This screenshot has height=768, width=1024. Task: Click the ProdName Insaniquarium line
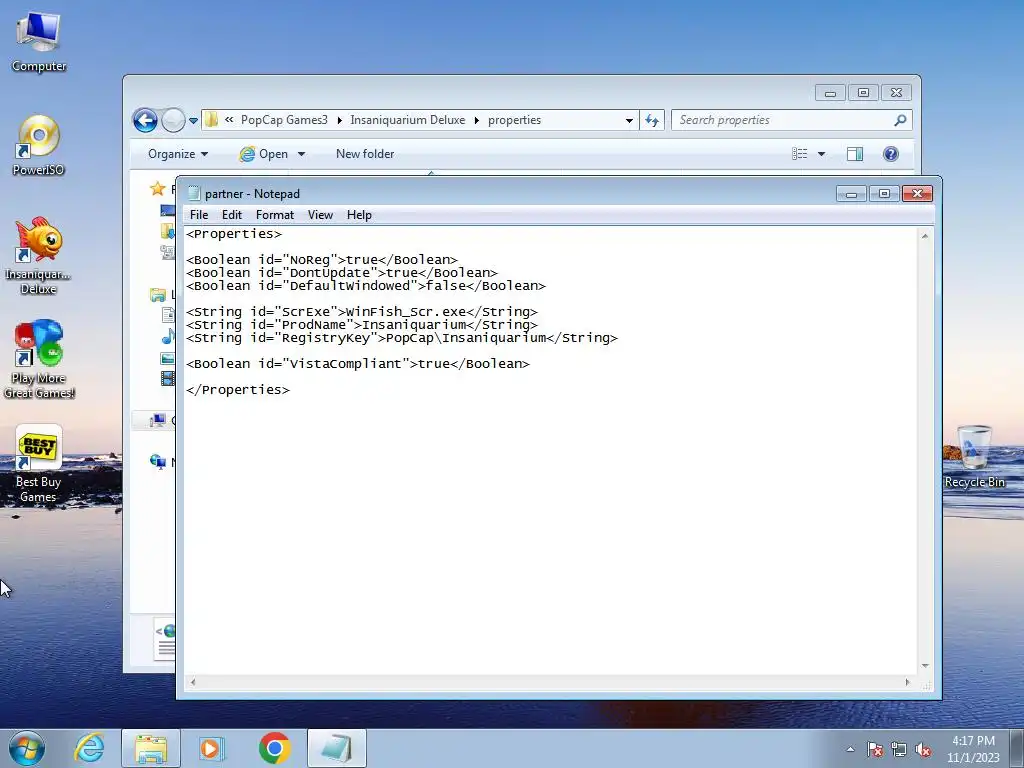pos(362,325)
